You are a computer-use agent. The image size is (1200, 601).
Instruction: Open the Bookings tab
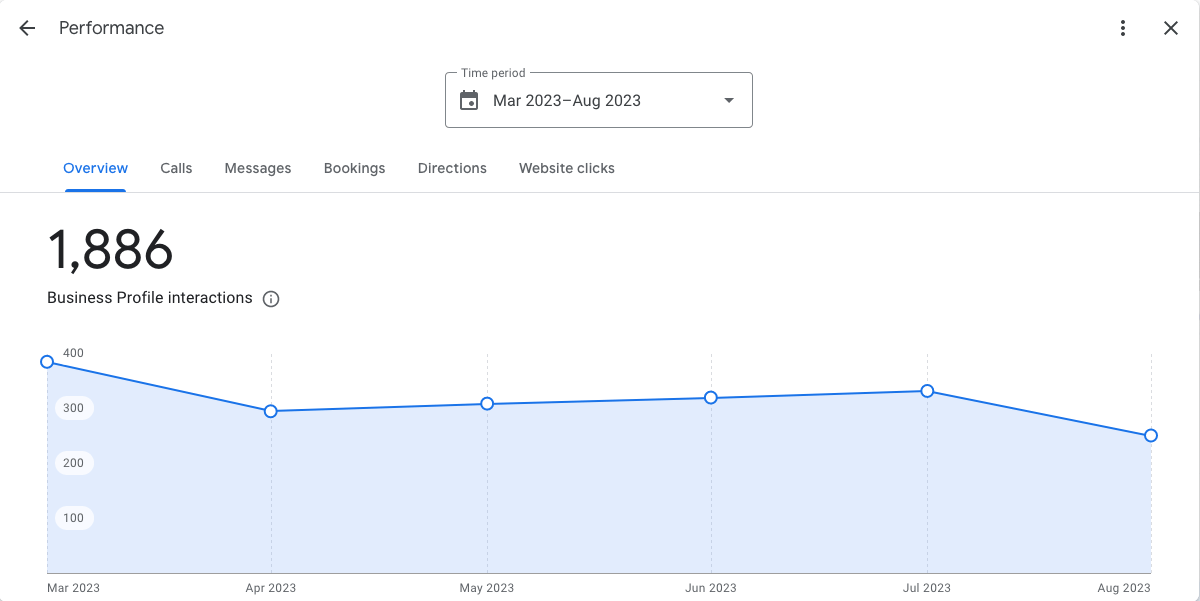point(355,168)
